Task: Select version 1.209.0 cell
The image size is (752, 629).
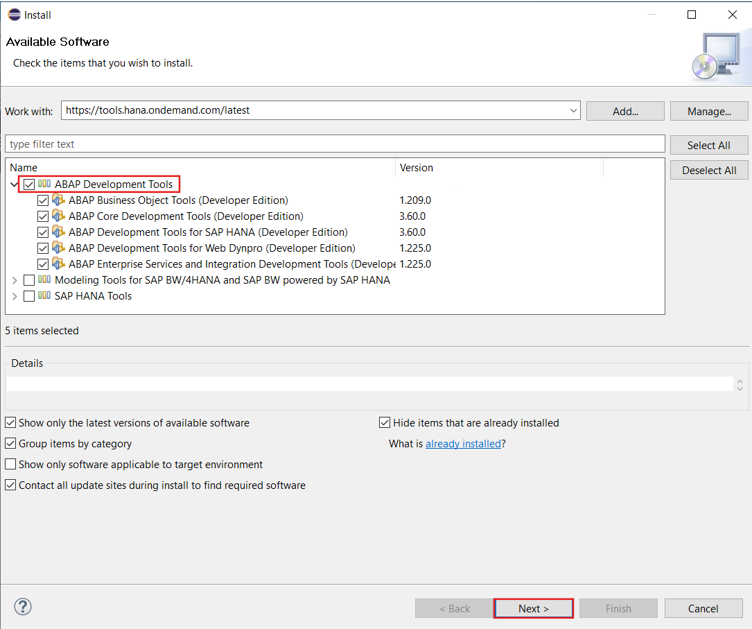Action: point(415,200)
